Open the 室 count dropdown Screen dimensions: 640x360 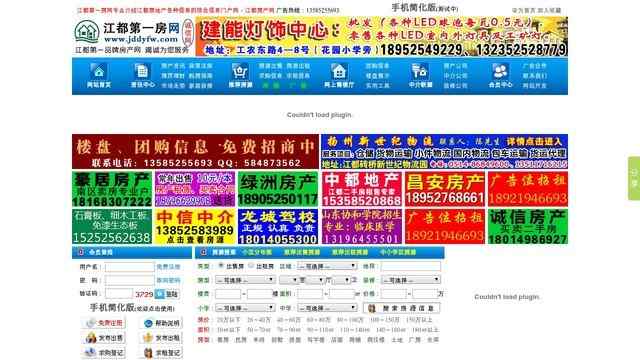pyautogui.click(x=289, y=280)
